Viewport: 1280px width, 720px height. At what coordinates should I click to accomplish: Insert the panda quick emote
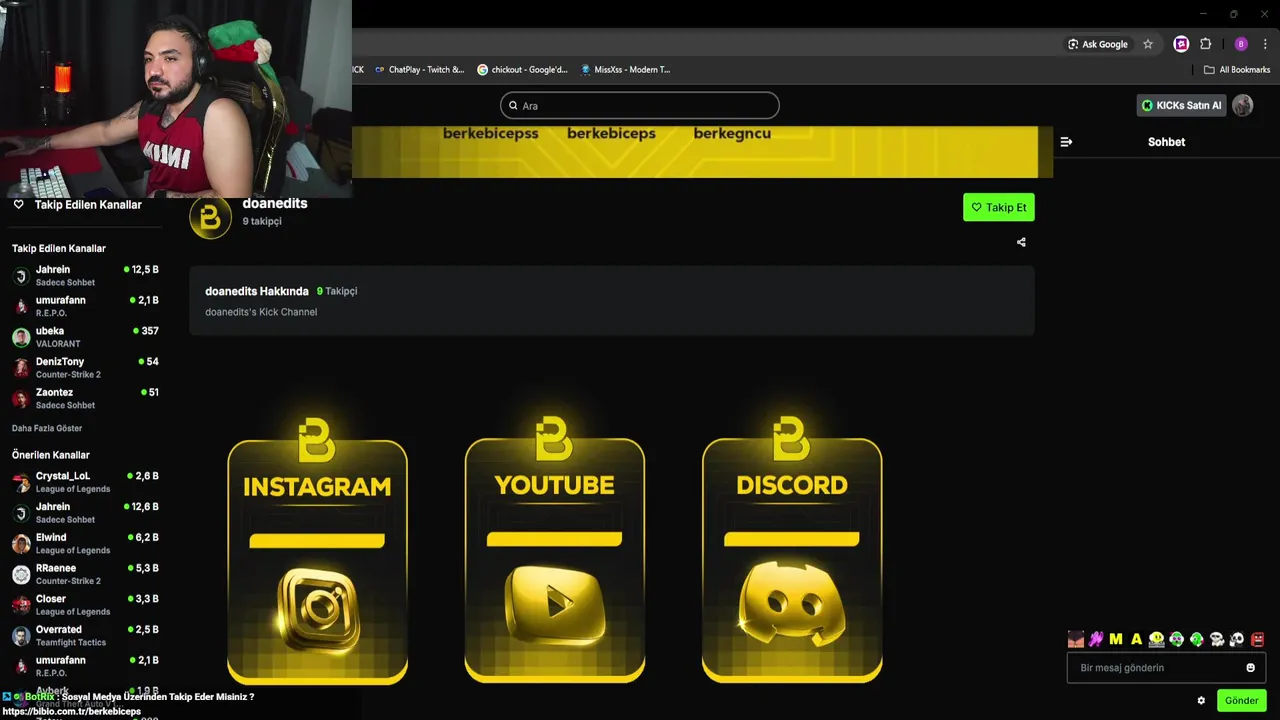click(x=1237, y=639)
